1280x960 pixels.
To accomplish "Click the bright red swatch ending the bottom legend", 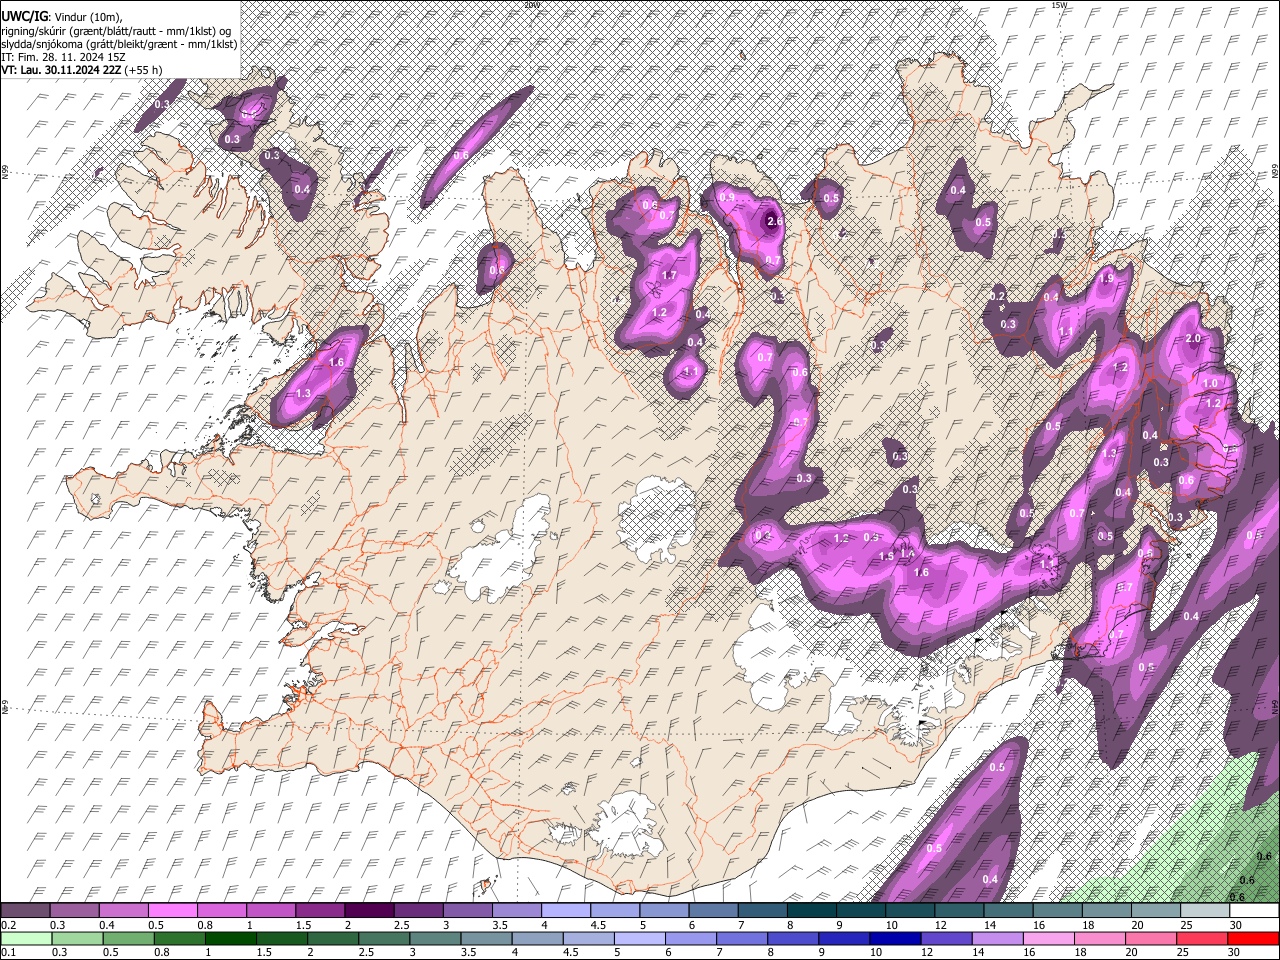I will [x=1254, y=939].
